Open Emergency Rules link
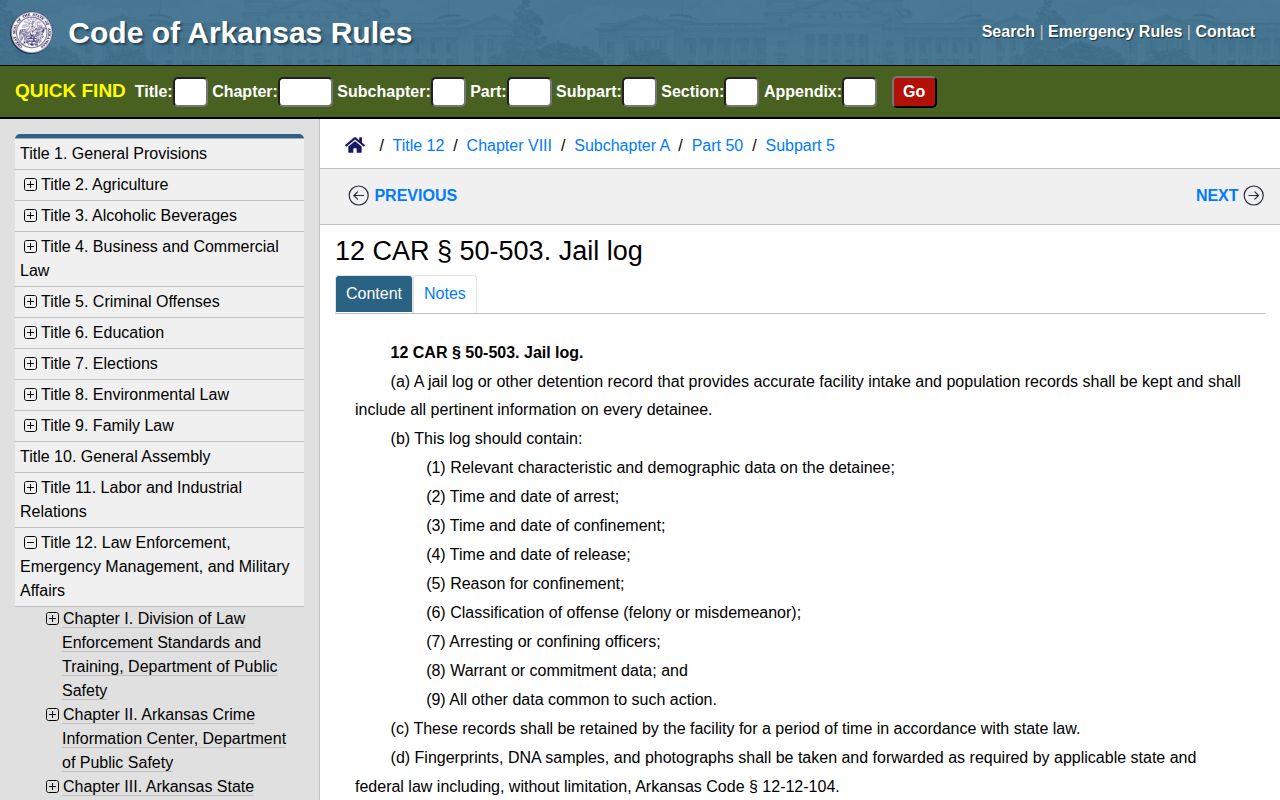This screenshot has height=800, width=1280. 1115,31
